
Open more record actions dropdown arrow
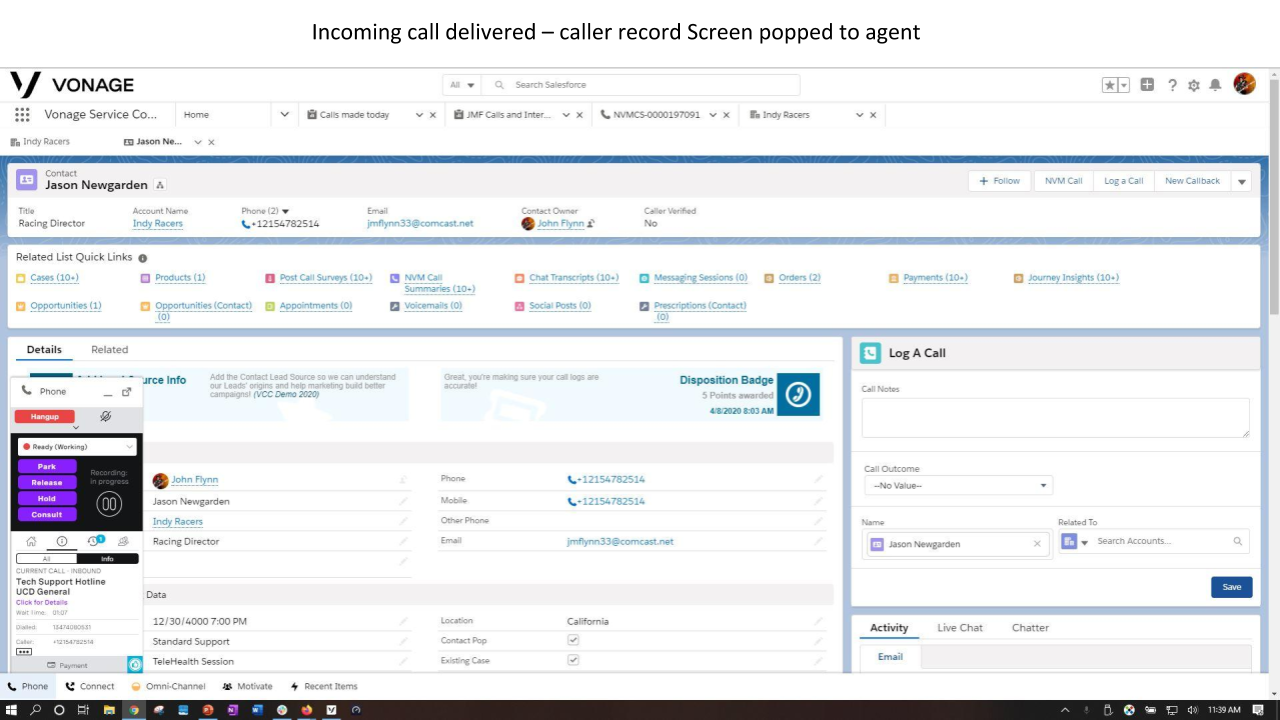pos(1242,181)
